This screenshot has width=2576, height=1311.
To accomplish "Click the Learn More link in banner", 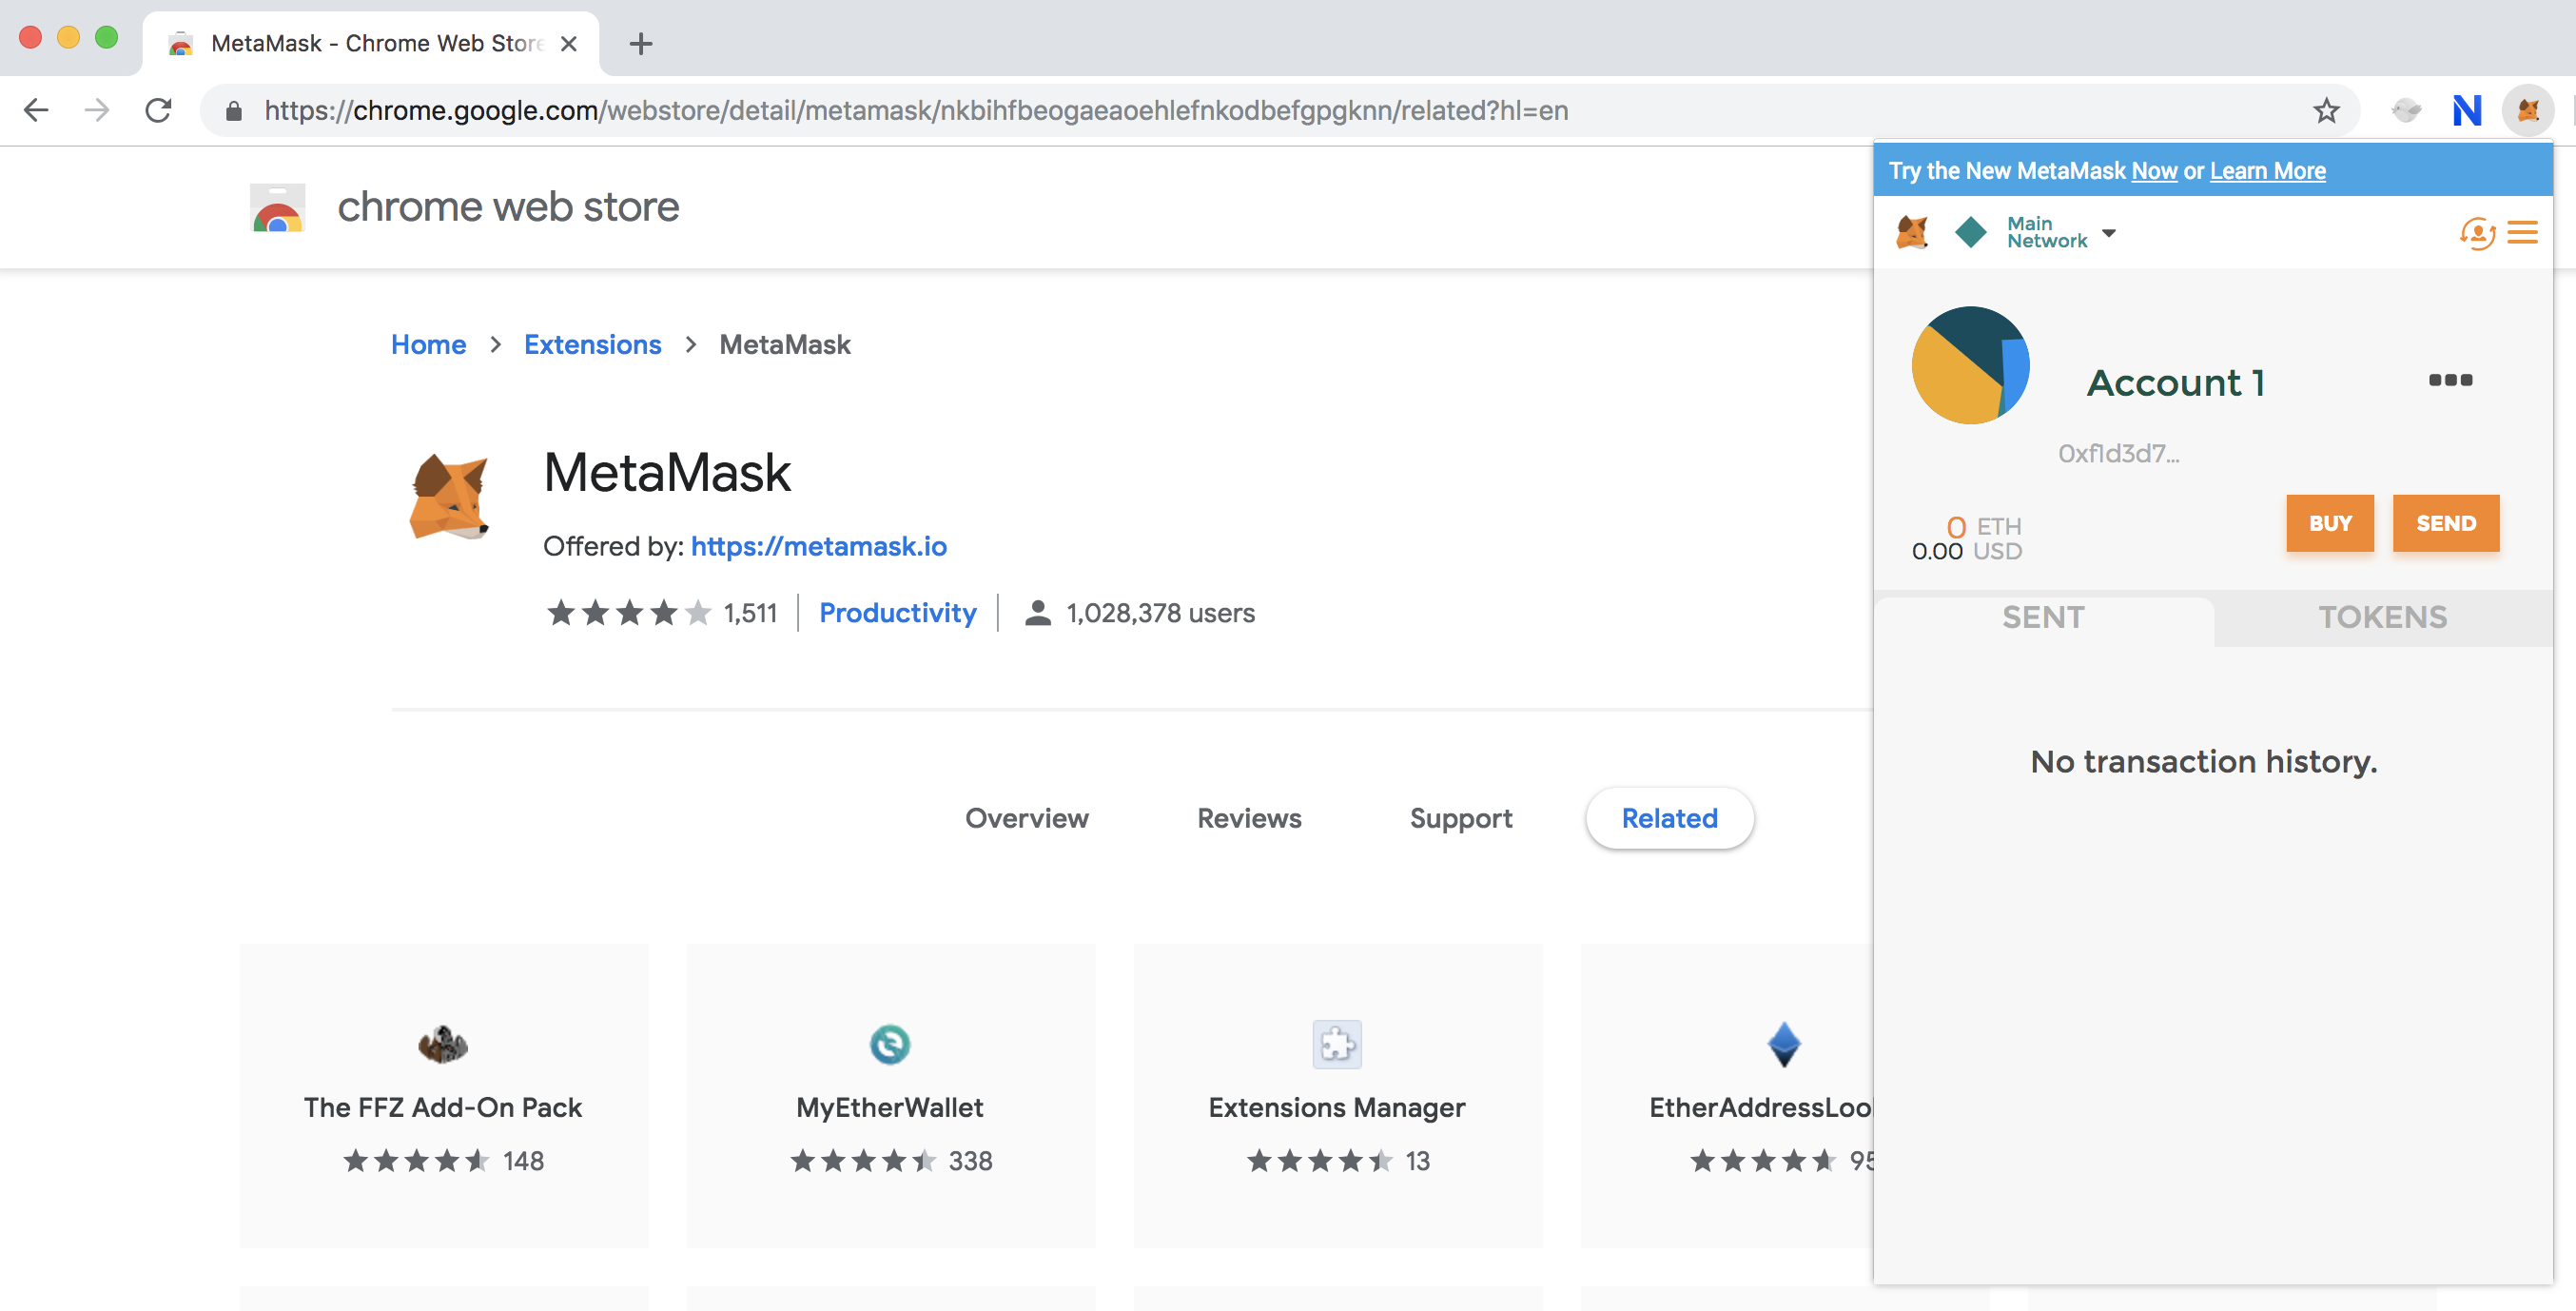I will (x=2267, y=171).
